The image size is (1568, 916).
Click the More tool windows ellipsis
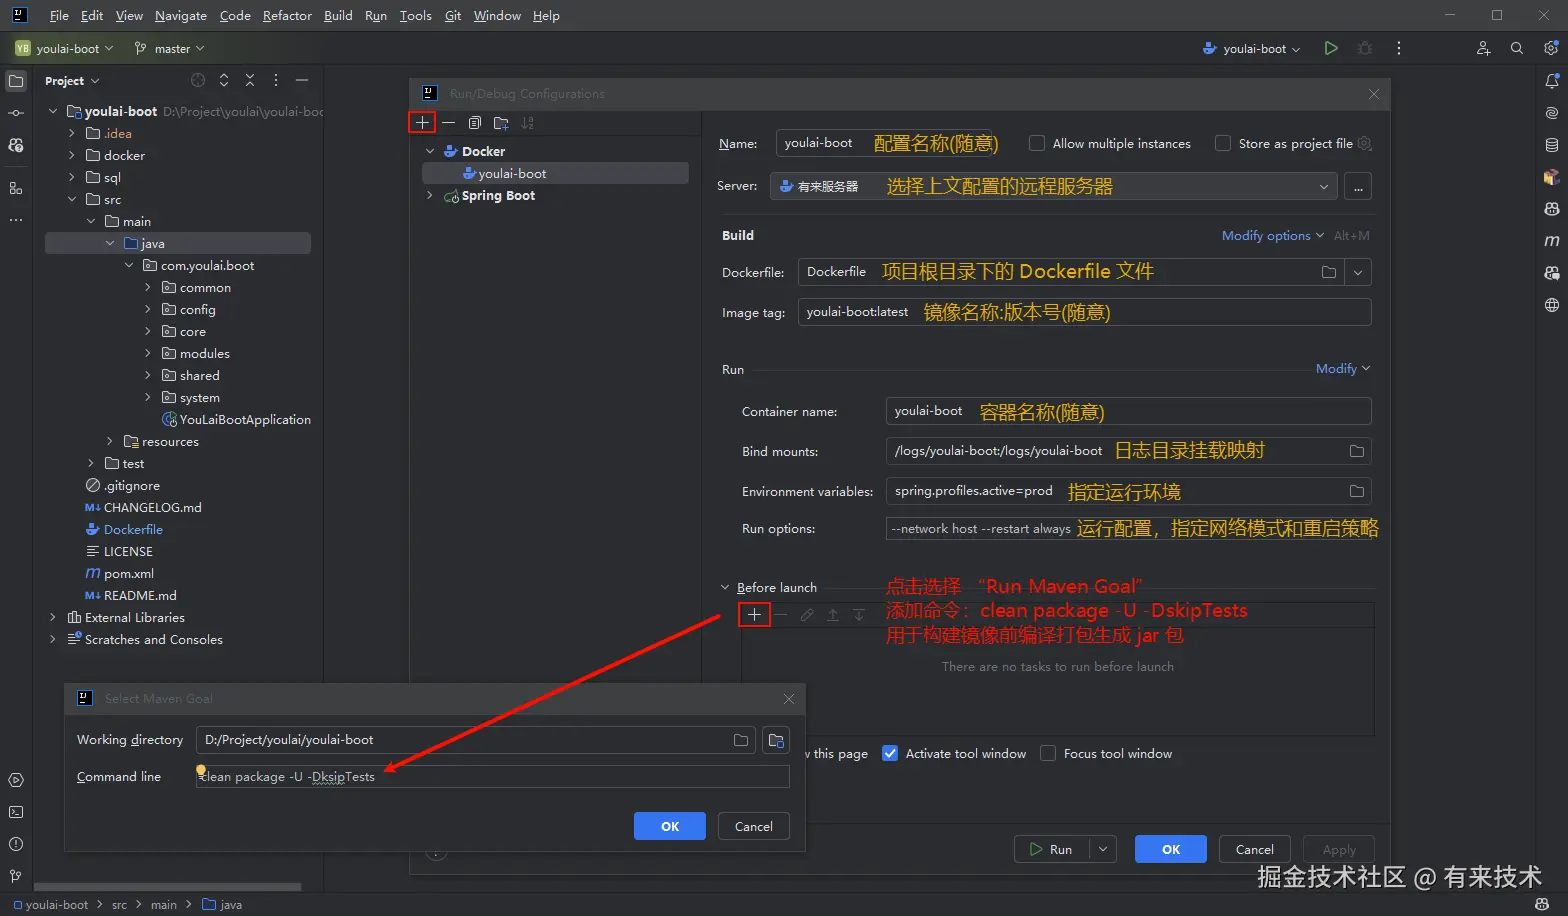16,219
